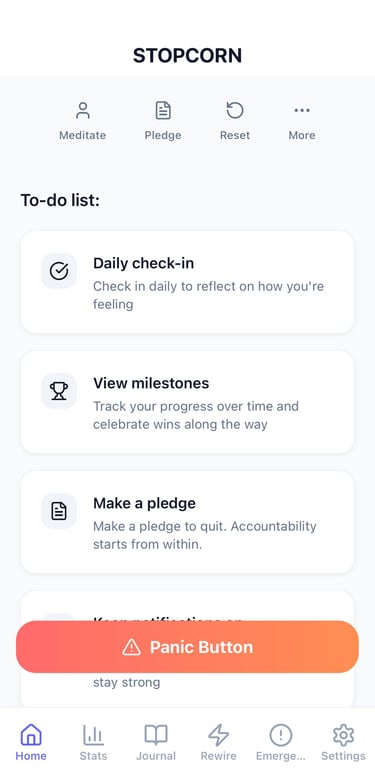Tap the warning triangle on Panic Button

[x=132, y=647]
